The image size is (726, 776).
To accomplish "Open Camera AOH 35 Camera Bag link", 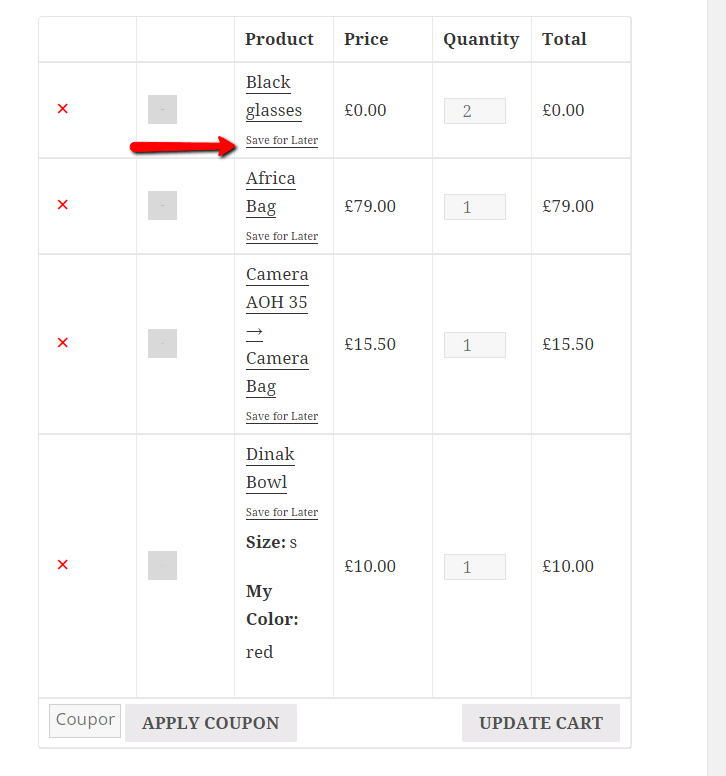I will 277,330.
